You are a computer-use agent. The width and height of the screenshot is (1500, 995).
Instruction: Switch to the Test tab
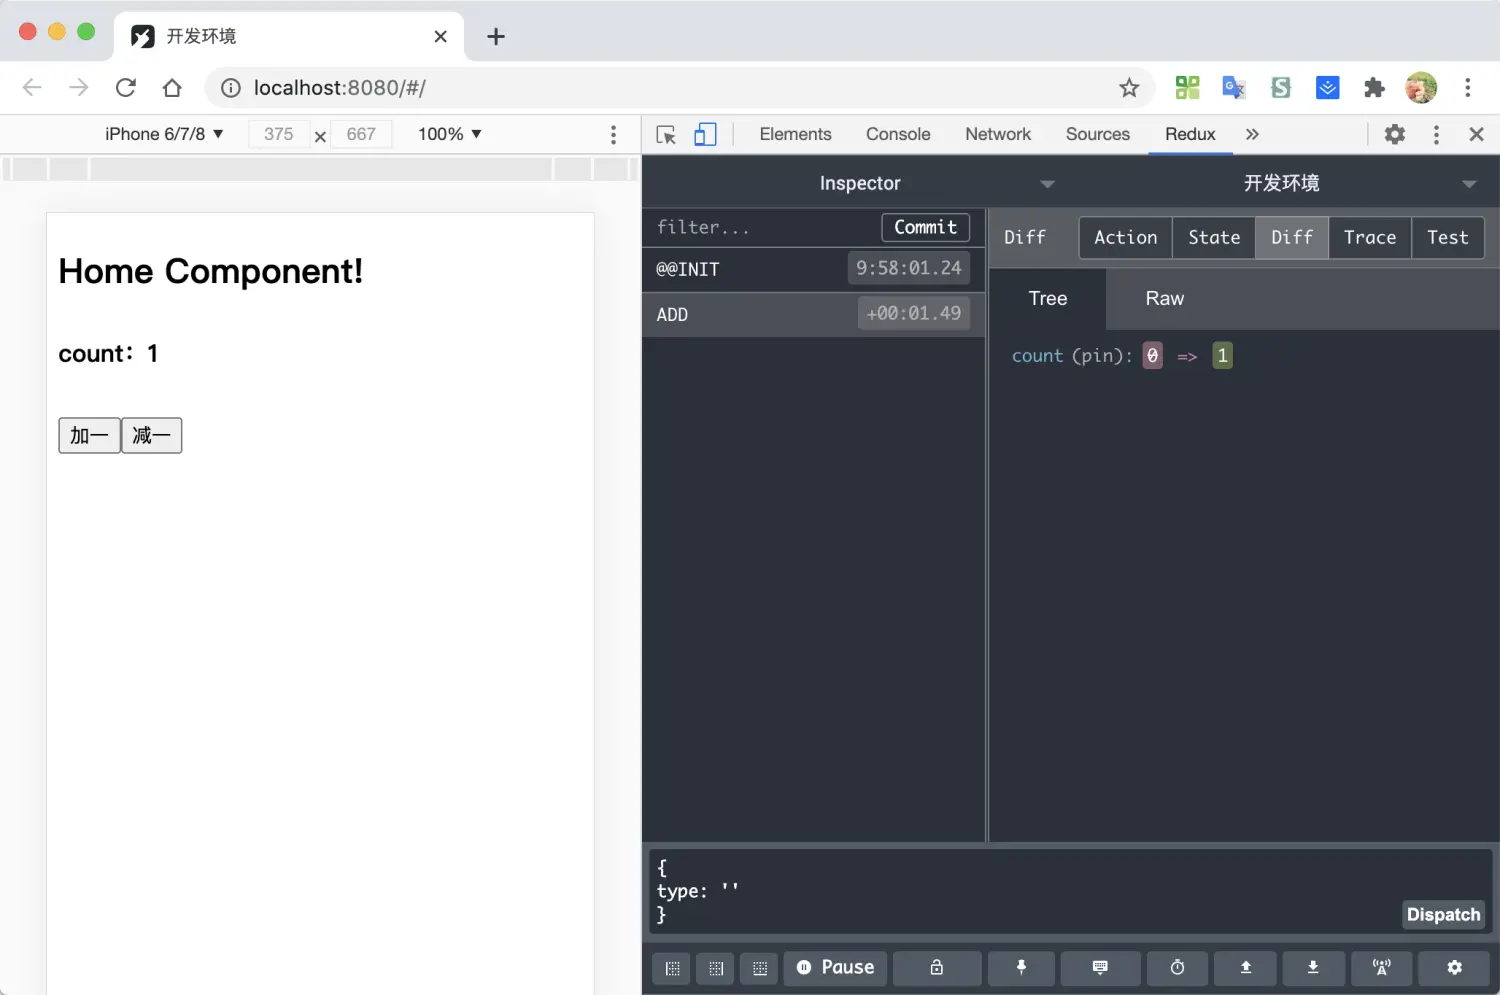1448,238
